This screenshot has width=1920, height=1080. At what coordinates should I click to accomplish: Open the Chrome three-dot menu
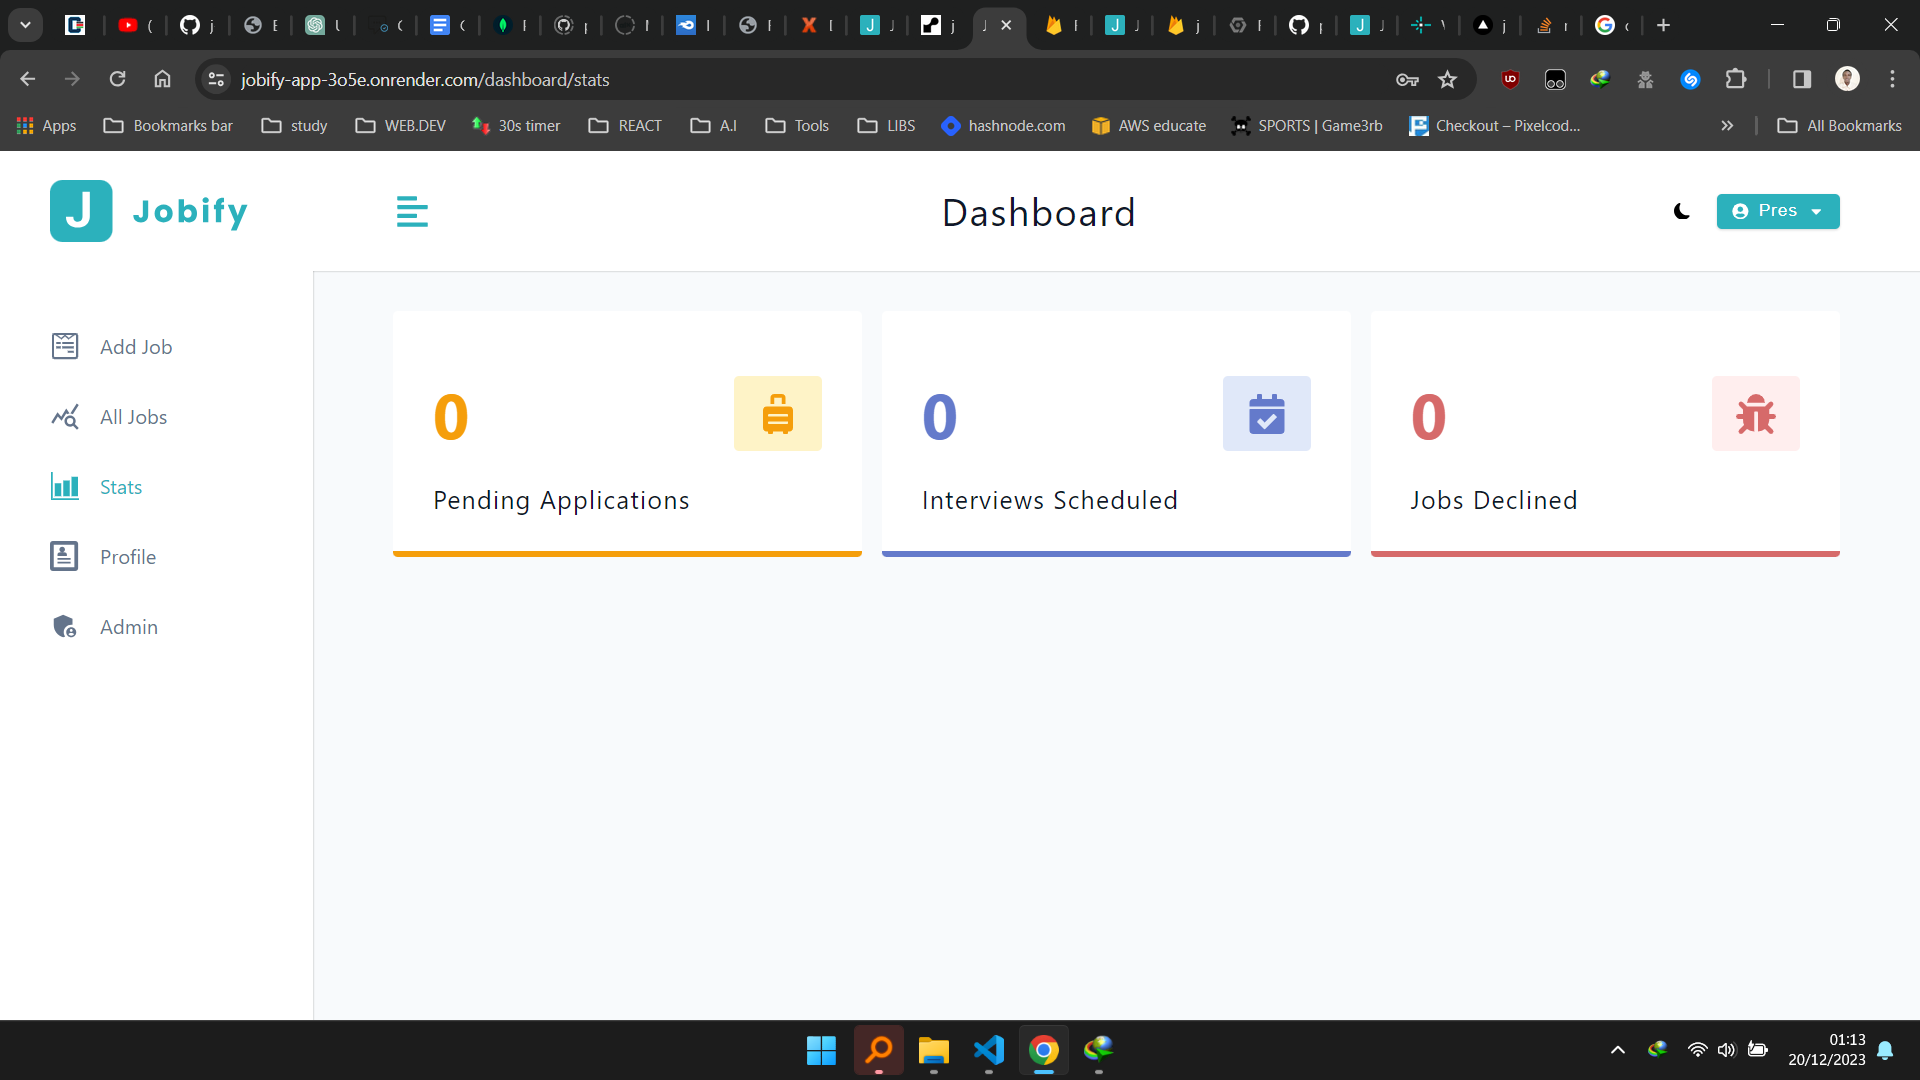point(1892,80)
